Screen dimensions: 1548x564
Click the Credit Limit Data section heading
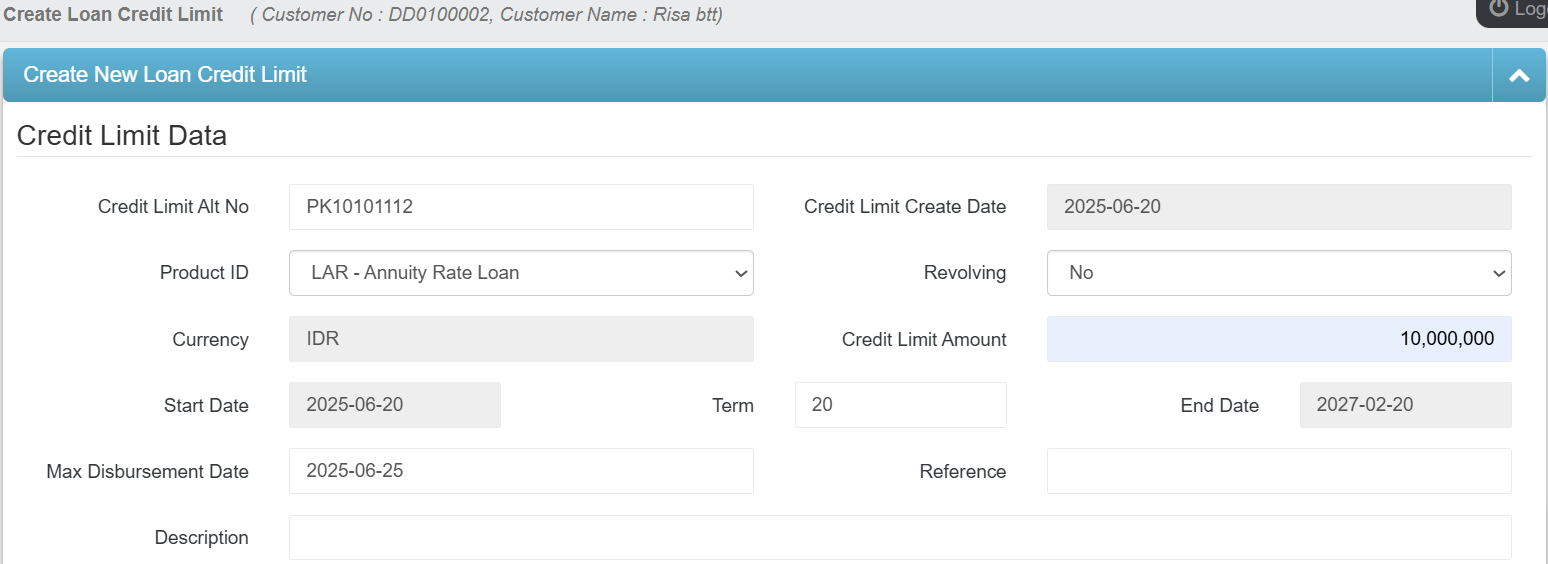(x=122, y=135)
